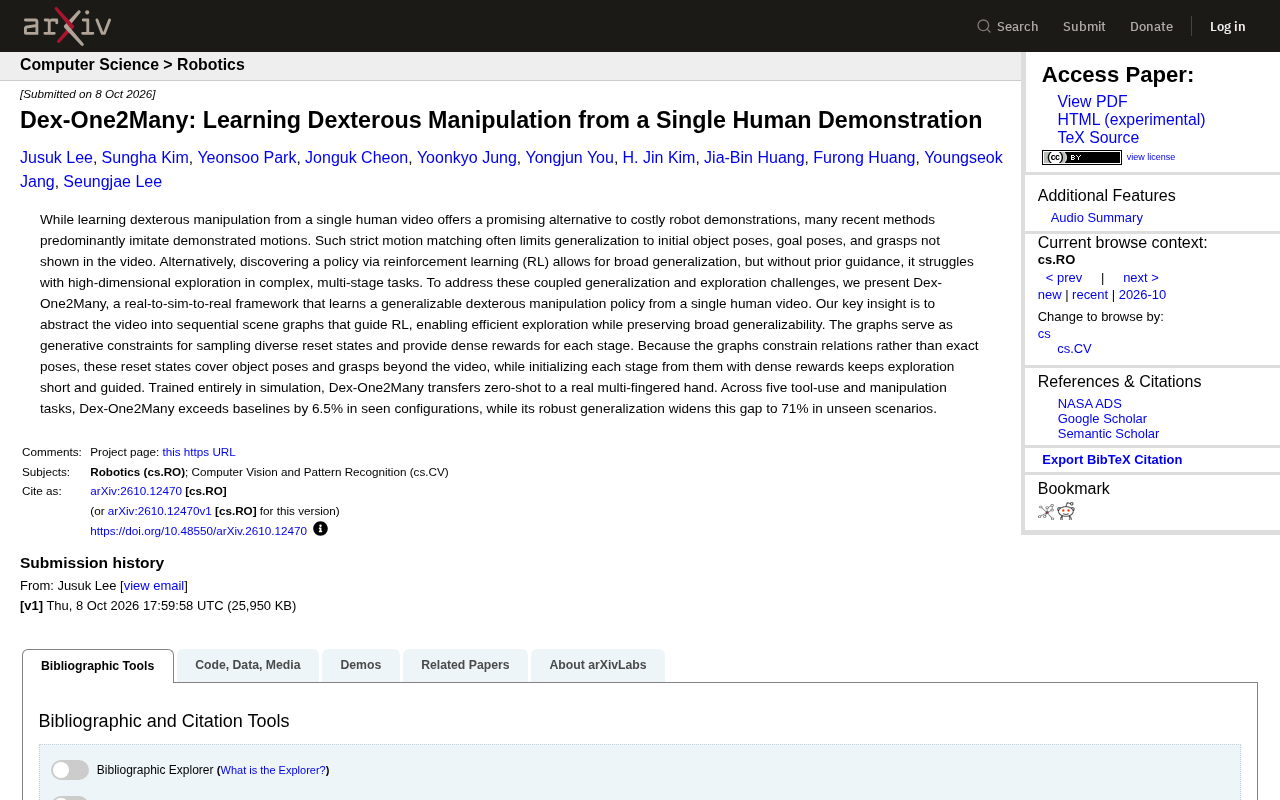Open the View PDF link

coord(1092,102)
